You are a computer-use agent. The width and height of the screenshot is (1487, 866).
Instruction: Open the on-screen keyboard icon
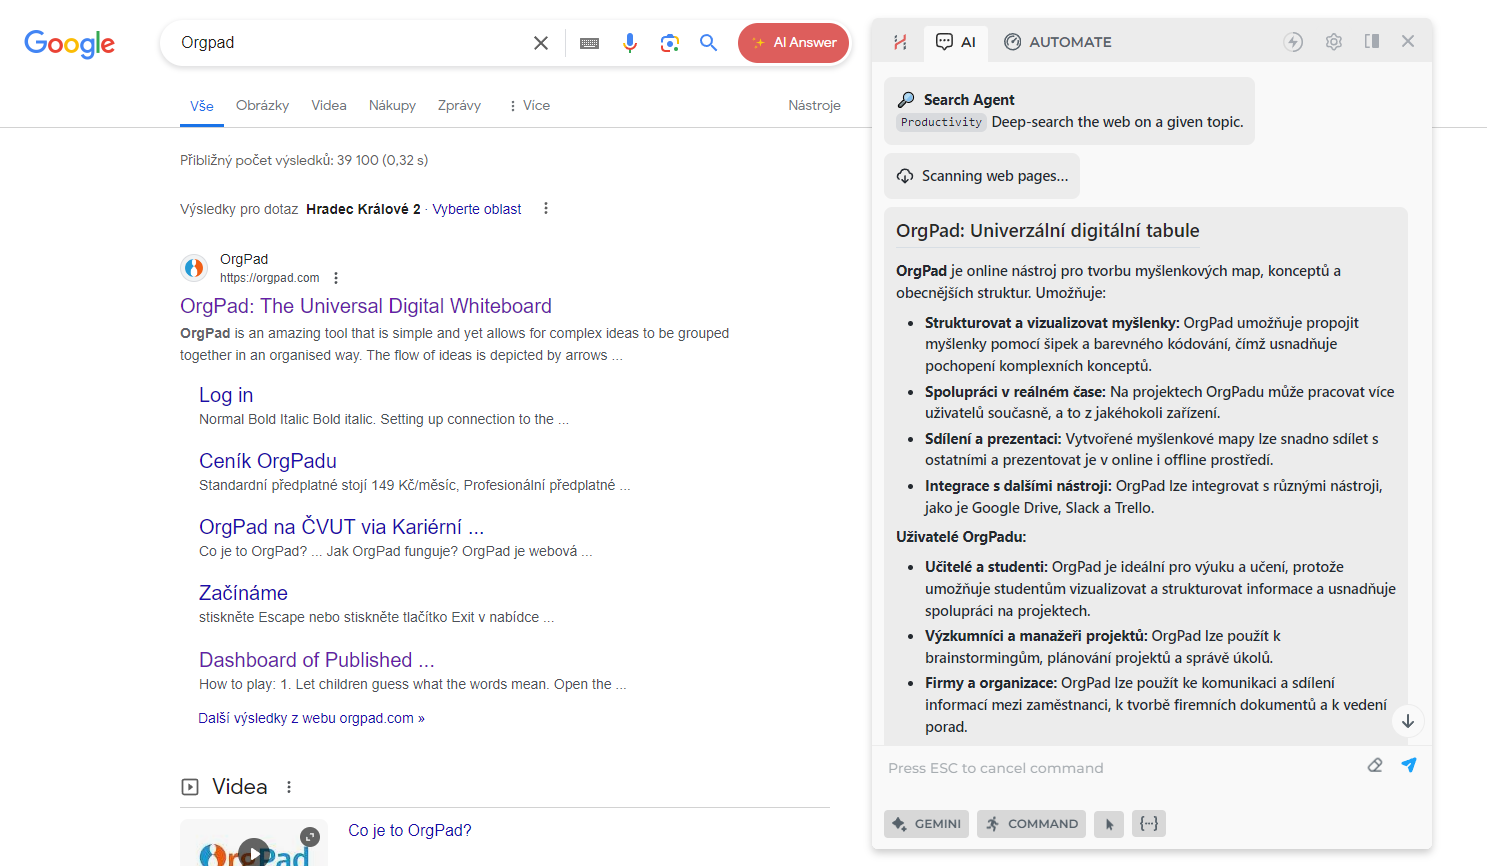pyautogui.click(x=589, y=43)
